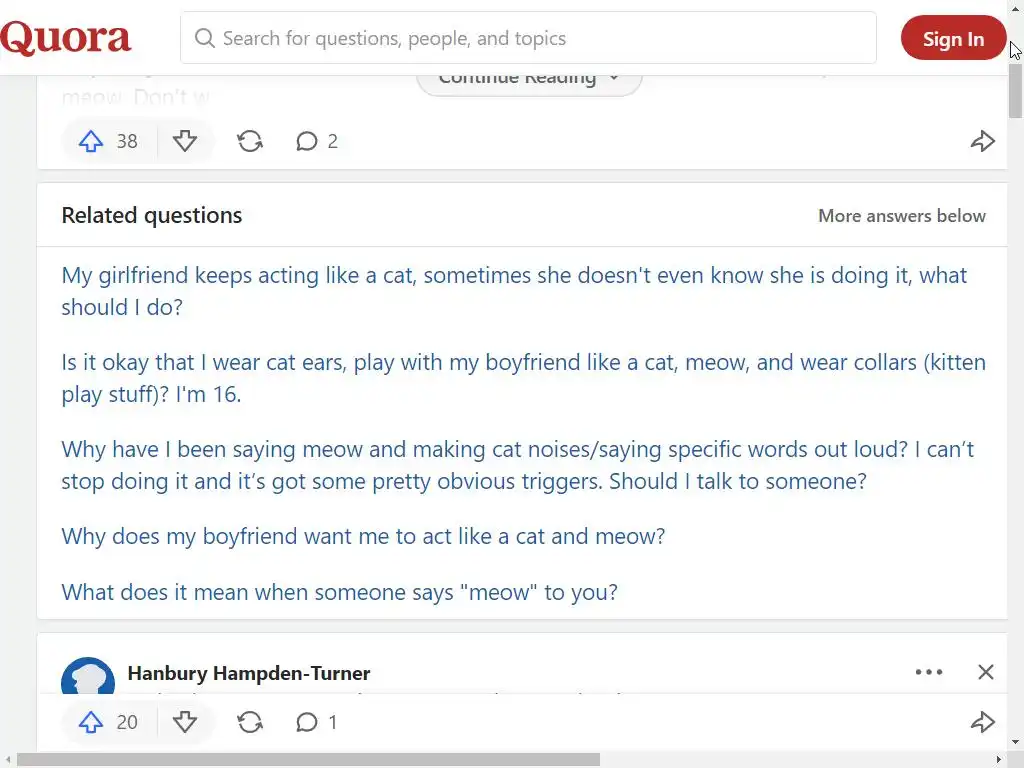Image resolution: width=1024 pixels, height=768 pixels.
Task: Open Hanbury Hampden-Turner's profile
Action: click(249, 673)
